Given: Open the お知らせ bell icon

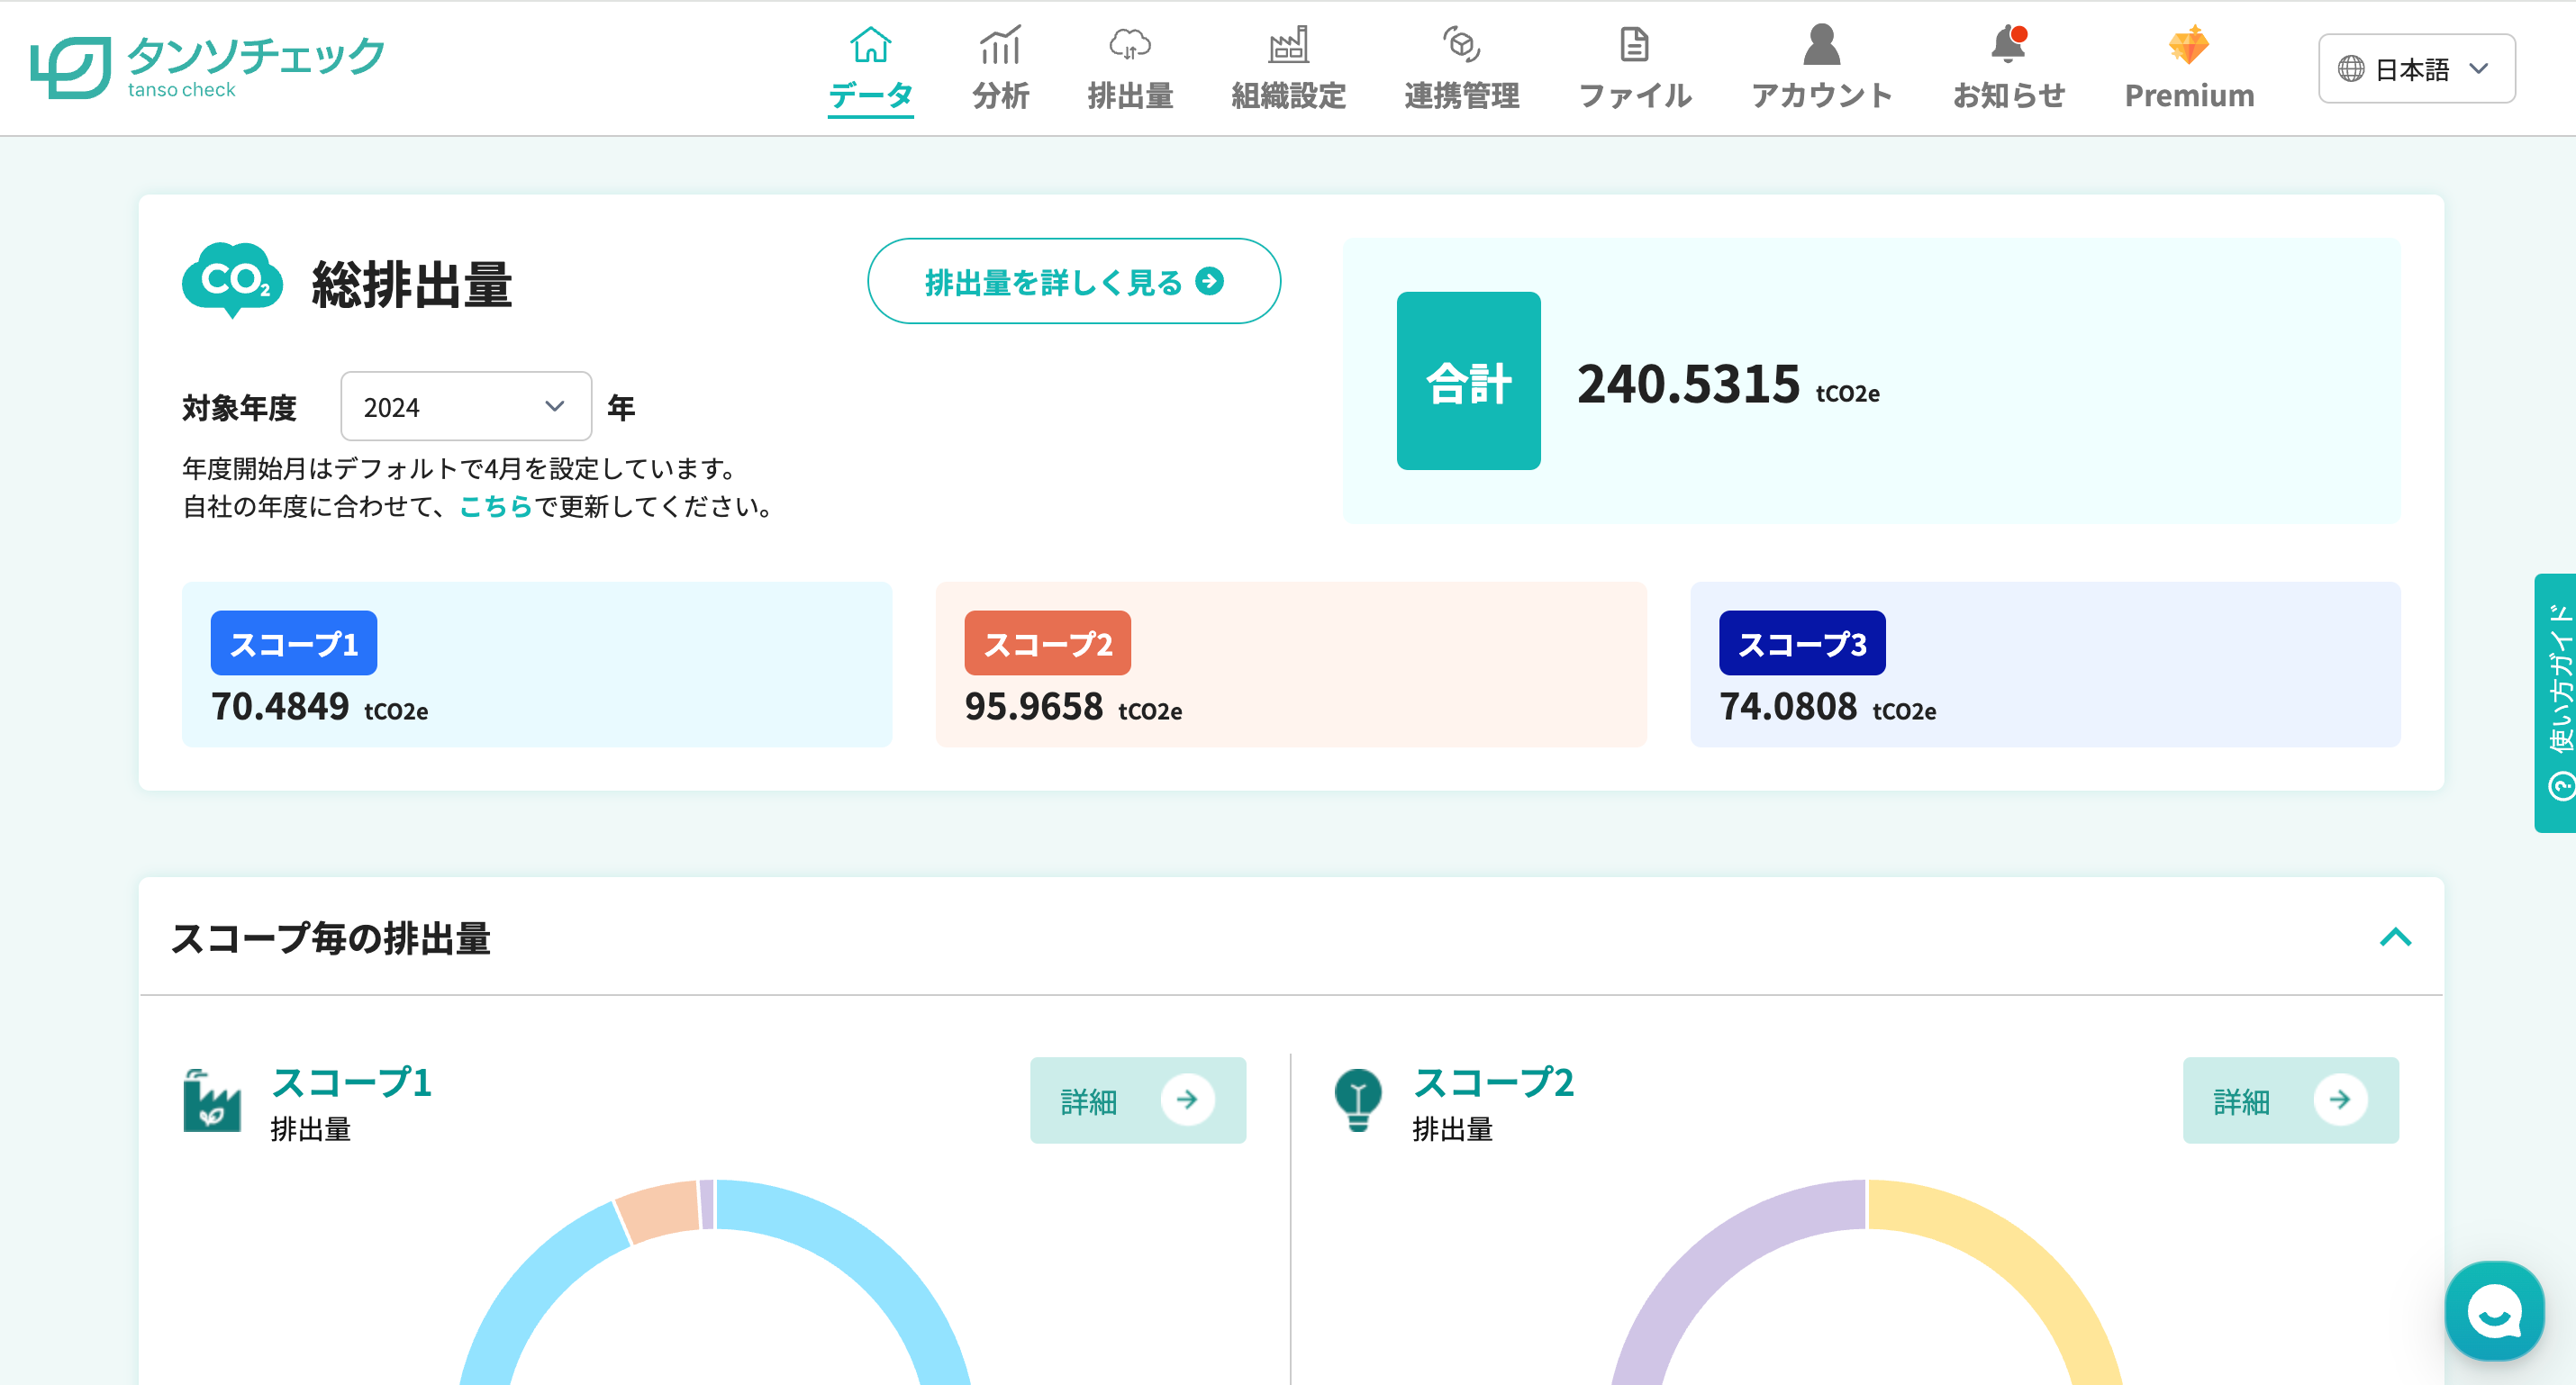Looking at the screenshot, I should 2008,45.
